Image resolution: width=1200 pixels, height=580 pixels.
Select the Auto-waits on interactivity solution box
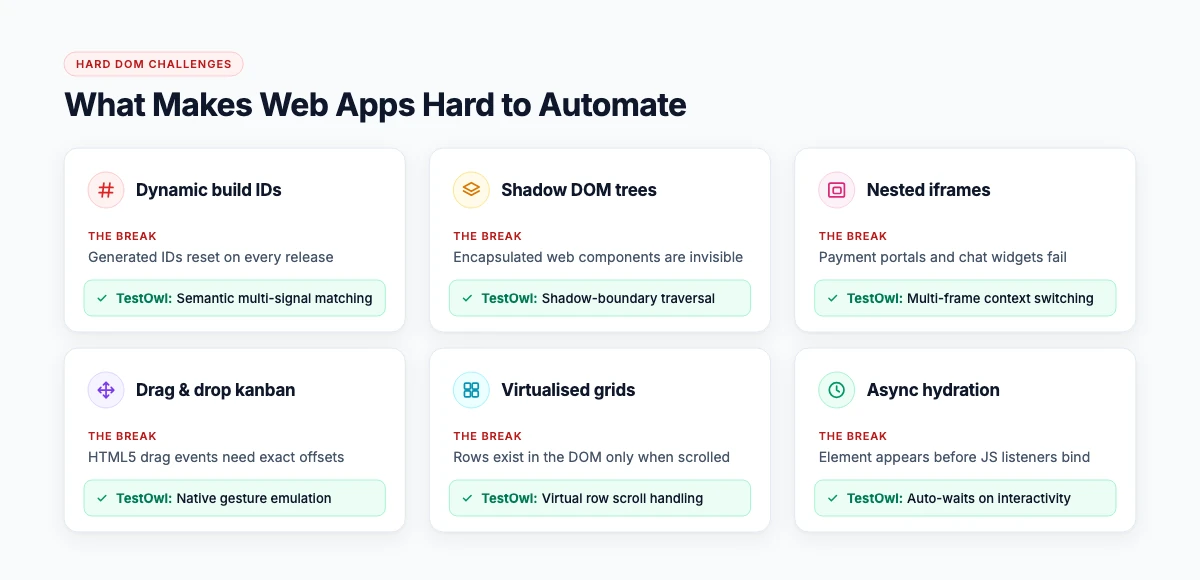(x=965, y=498)
